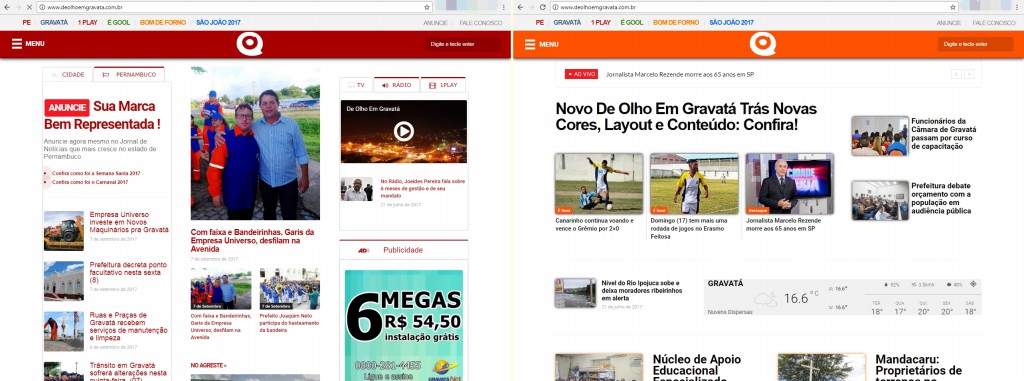Screen dimensions: 1024x381
Task: Click right window address bar
Action: click(754, 7)
